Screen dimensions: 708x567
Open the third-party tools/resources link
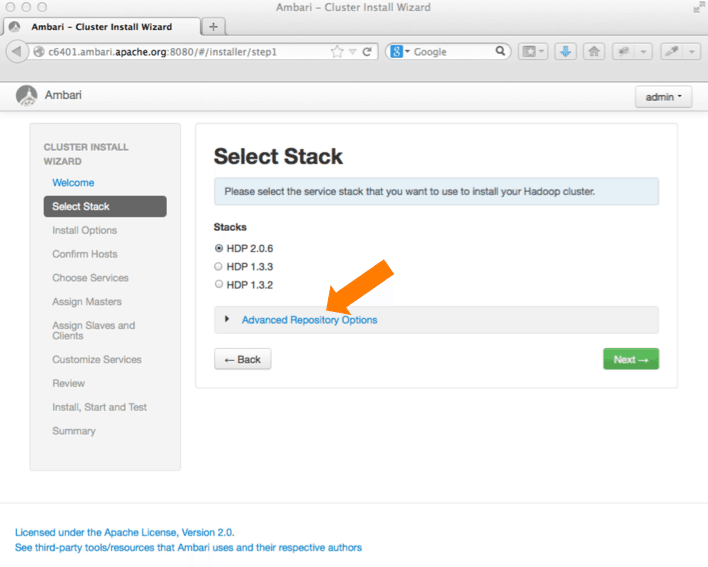tap(188, 548)
